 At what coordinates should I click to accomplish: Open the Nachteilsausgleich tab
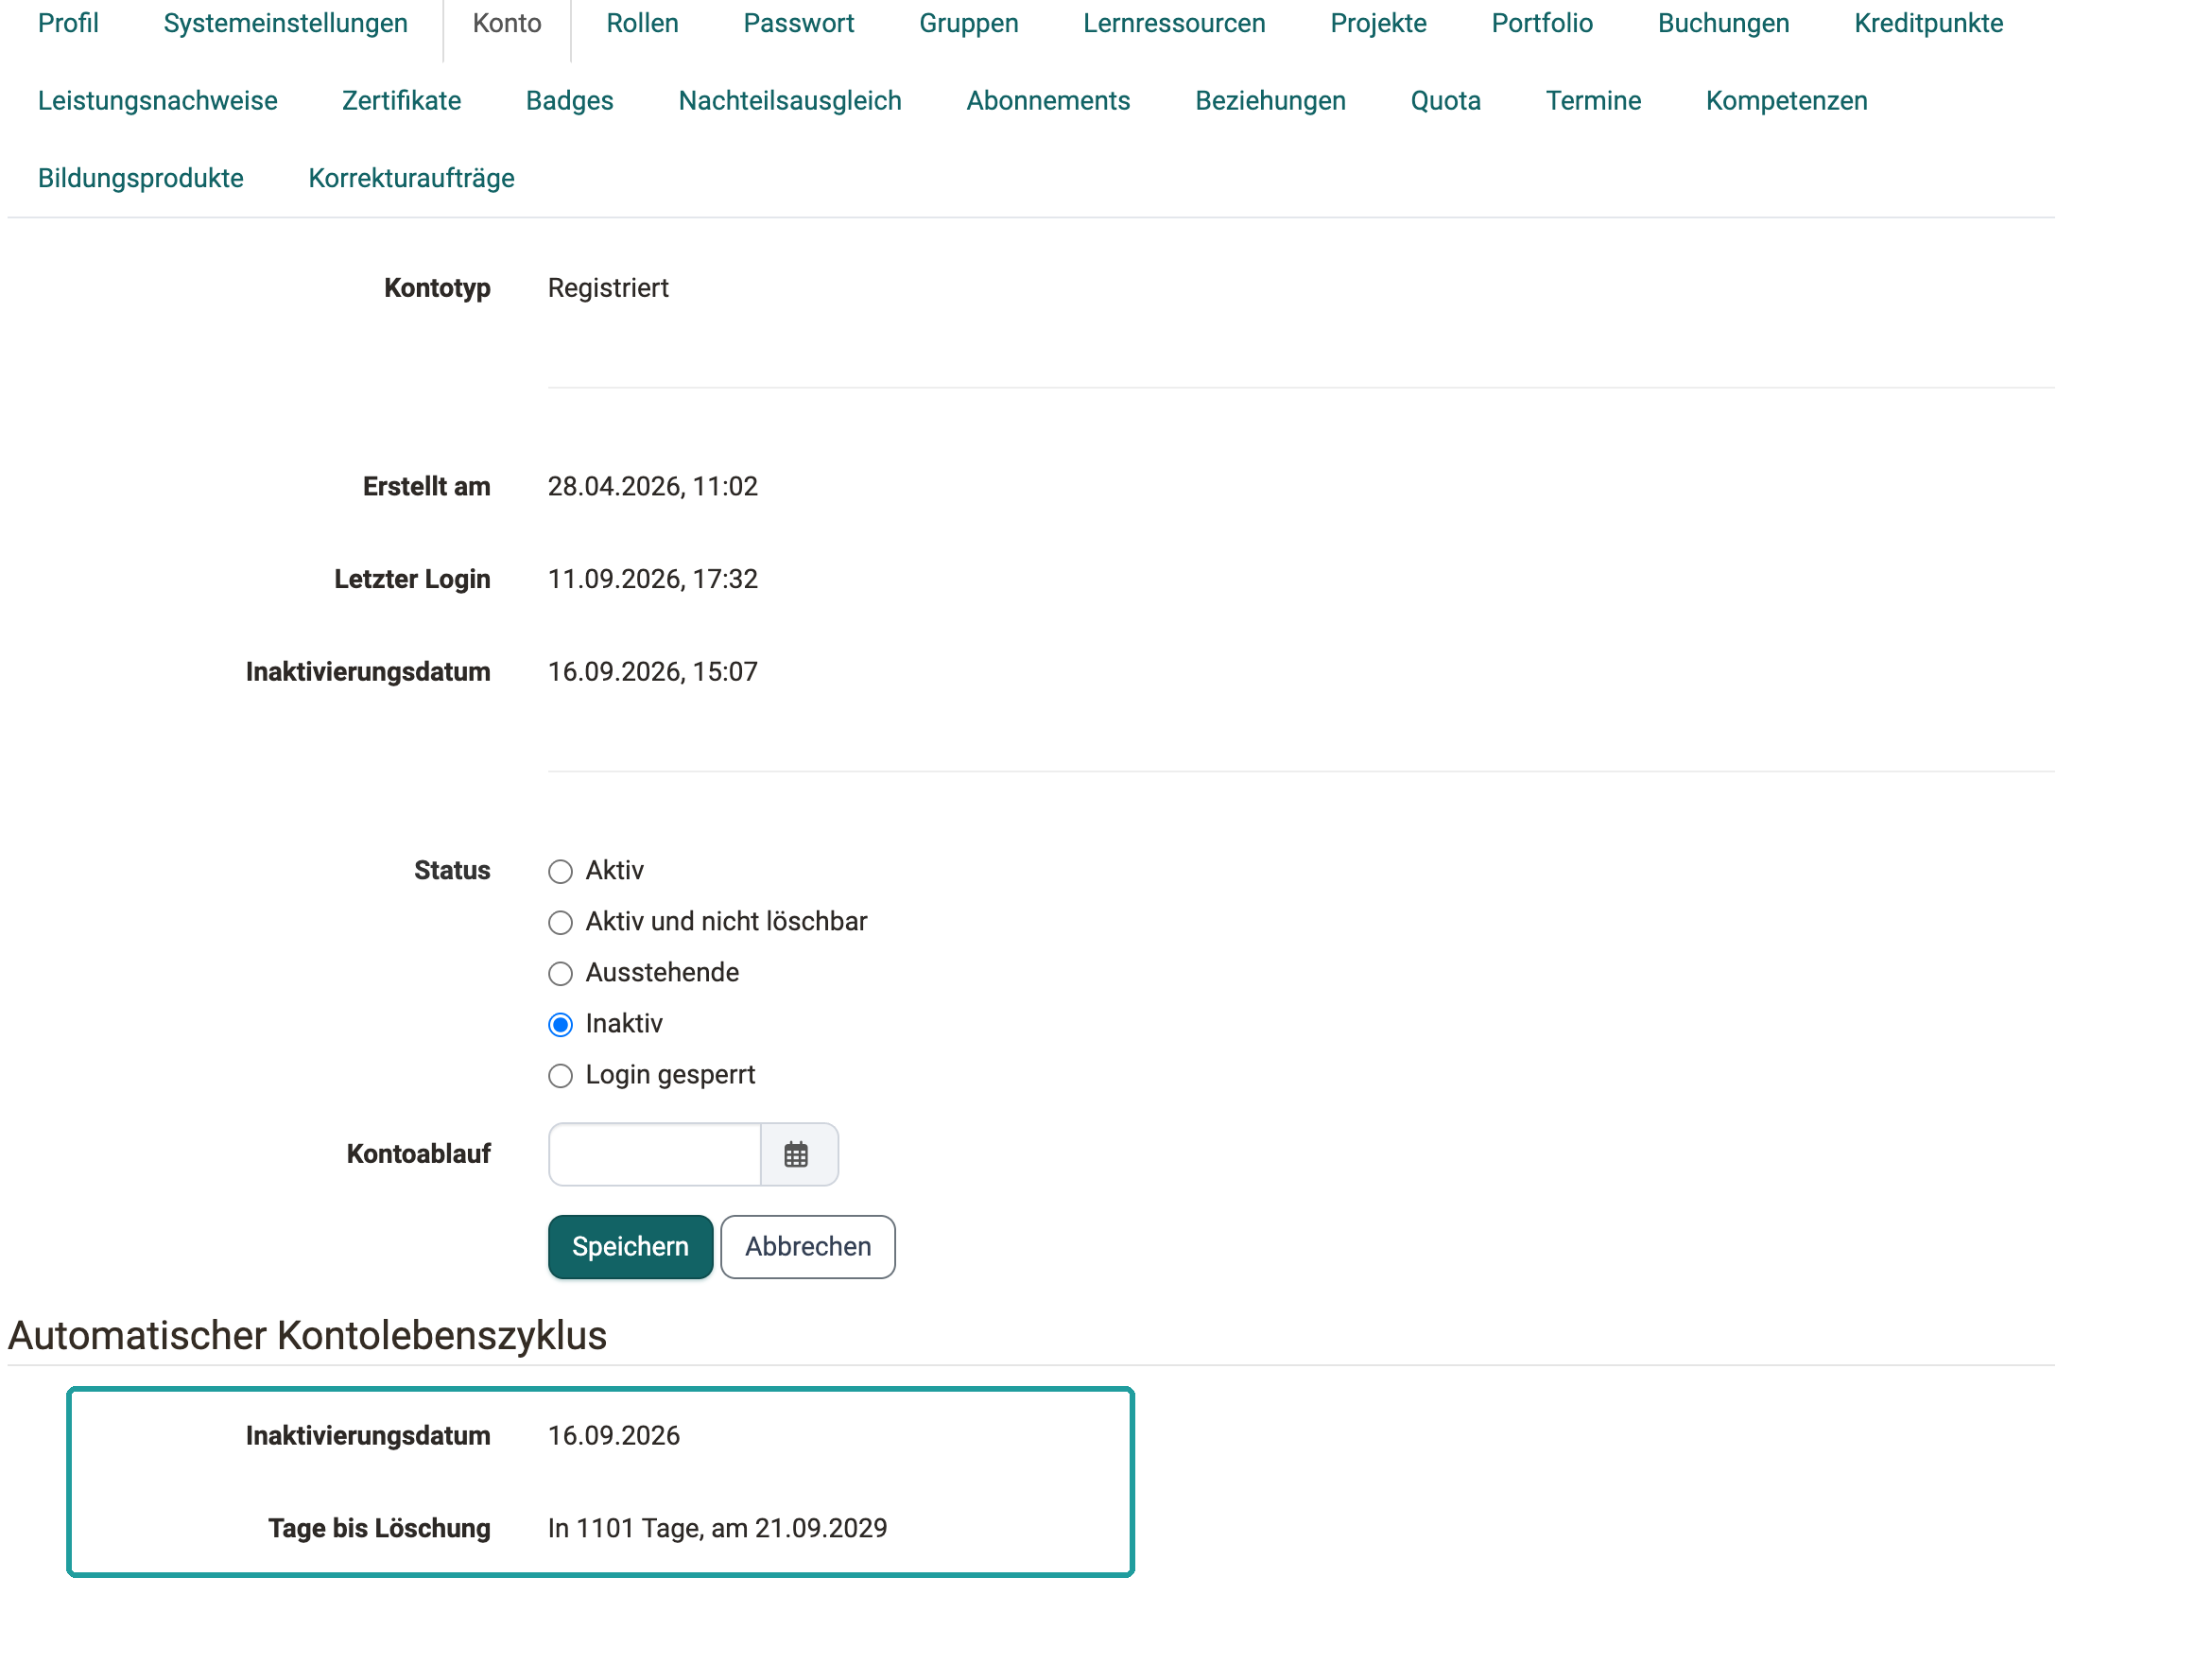coord(790,101)
